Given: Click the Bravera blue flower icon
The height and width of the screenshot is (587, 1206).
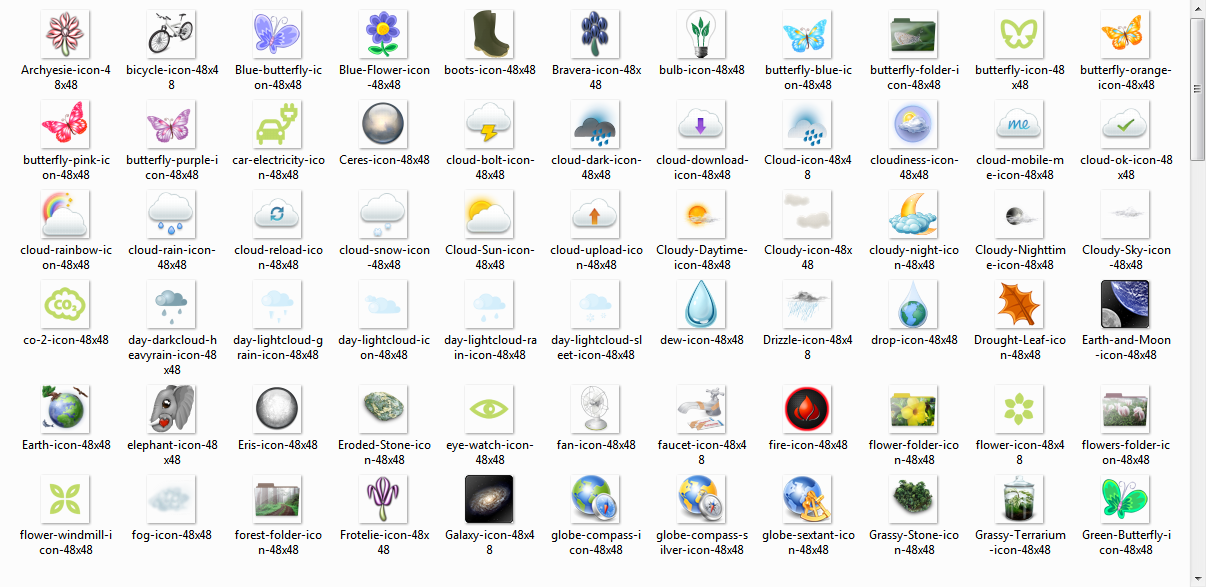Looking at the screenshot, I should point(596,35).
